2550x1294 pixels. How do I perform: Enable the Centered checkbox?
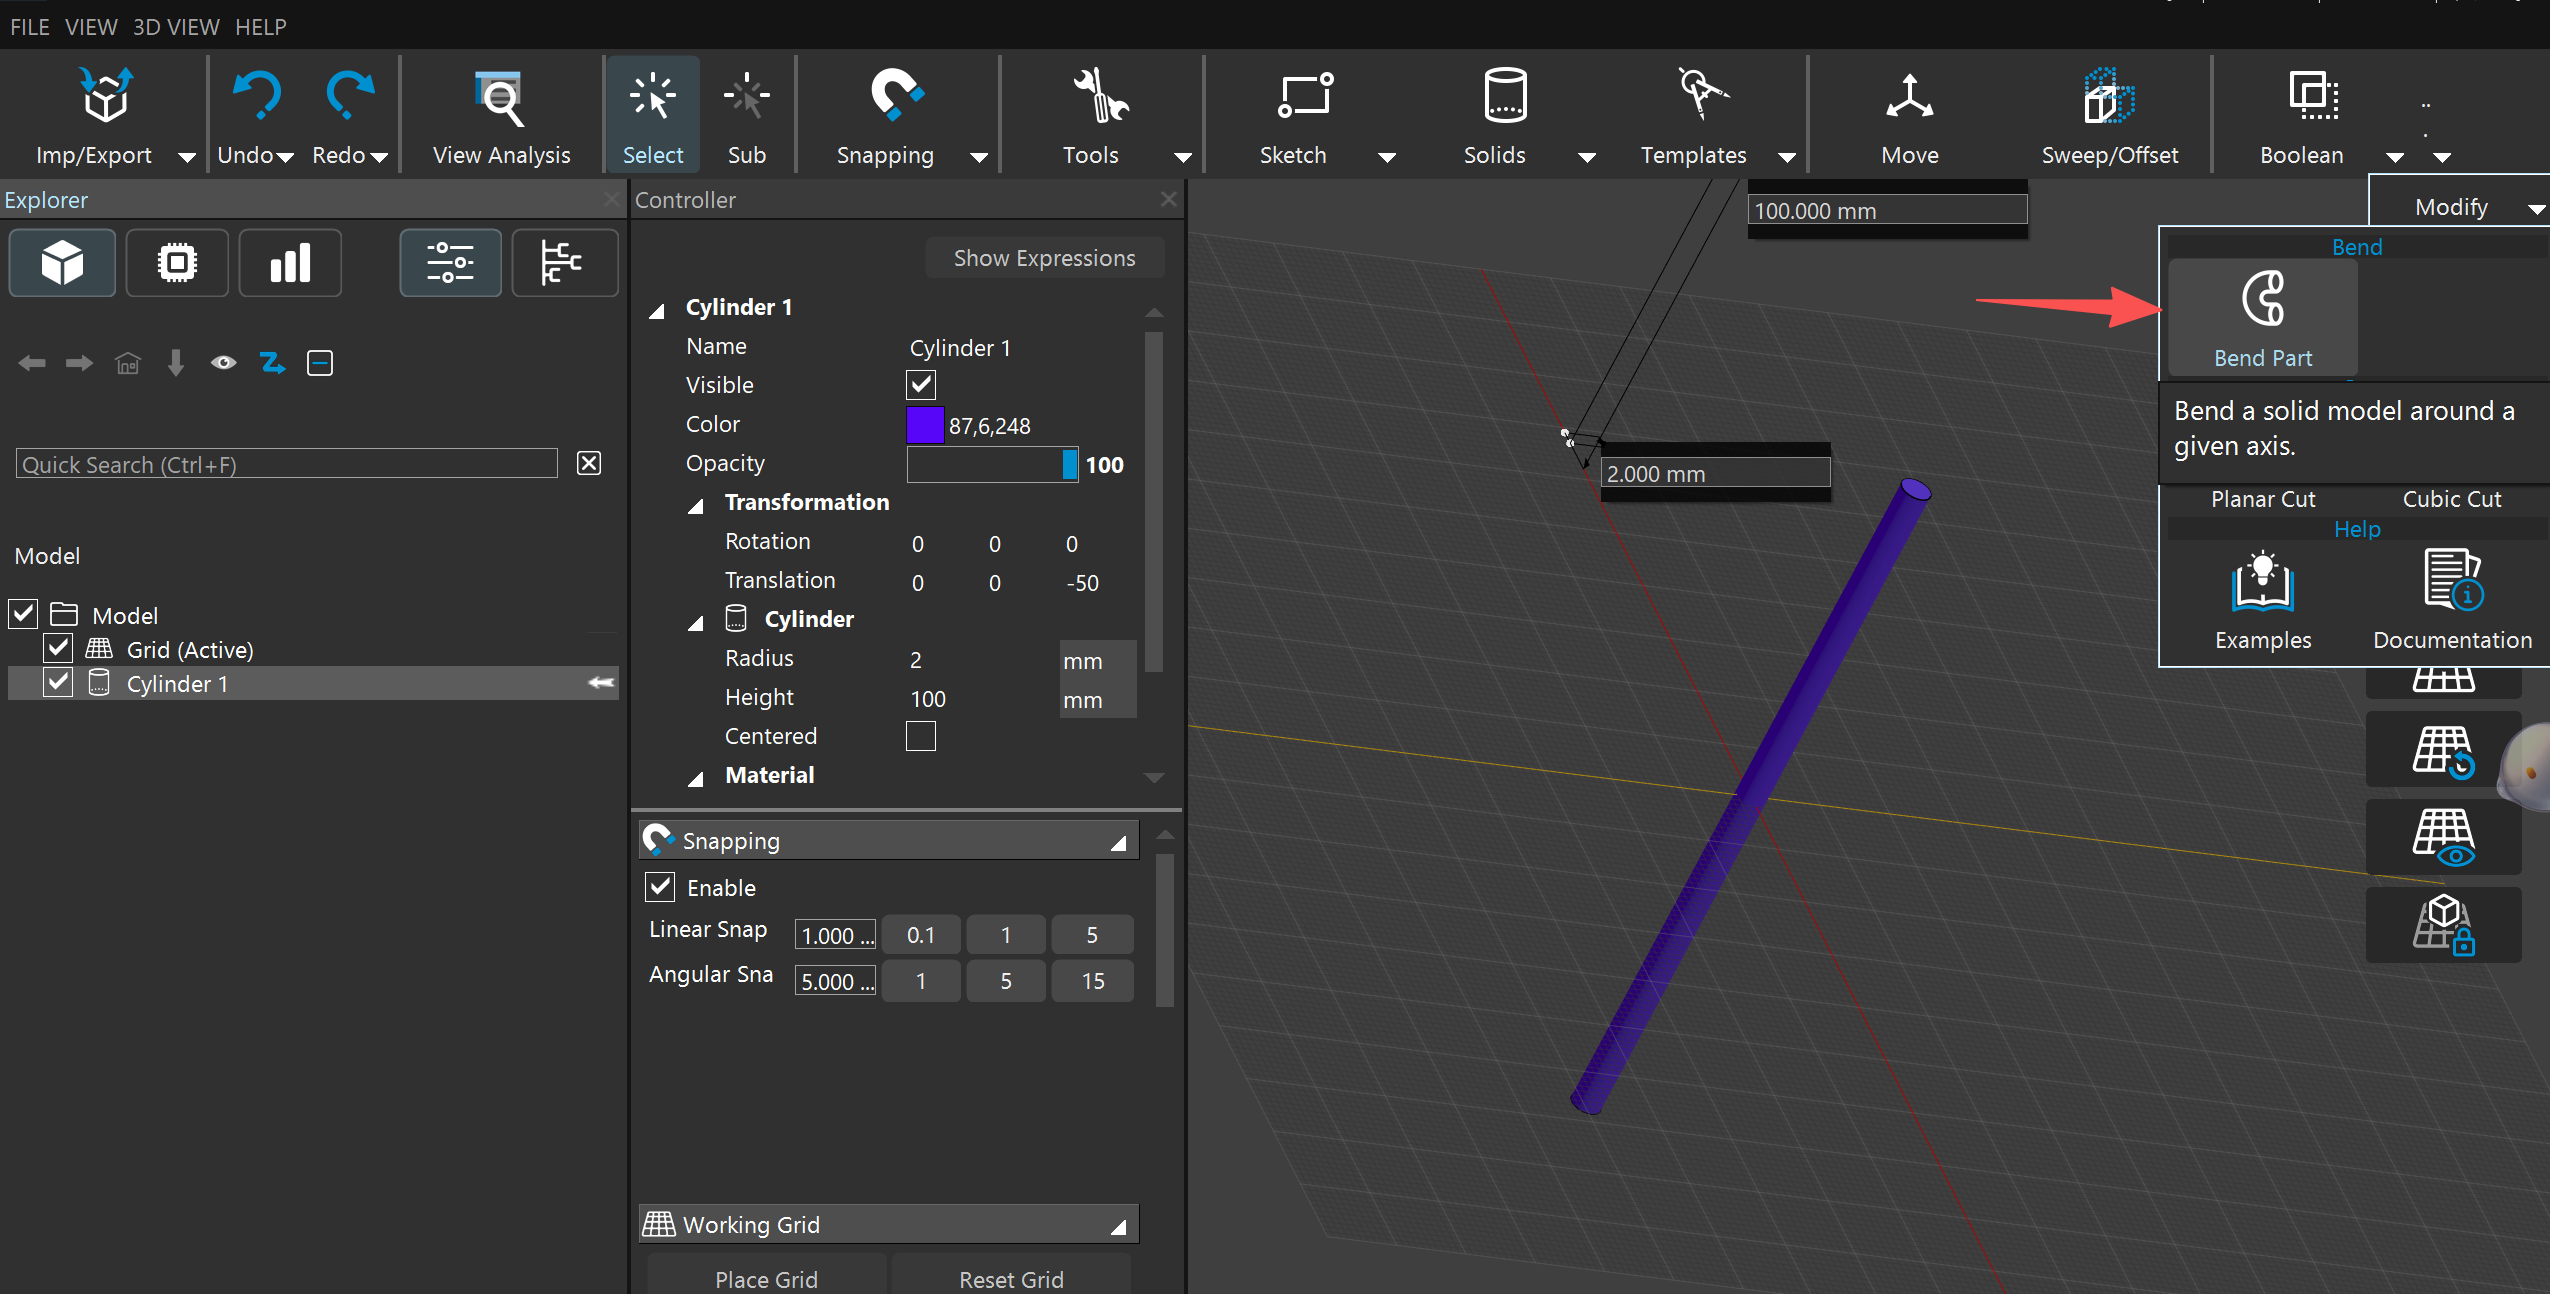pyautogui.click(x=921, y=737)
